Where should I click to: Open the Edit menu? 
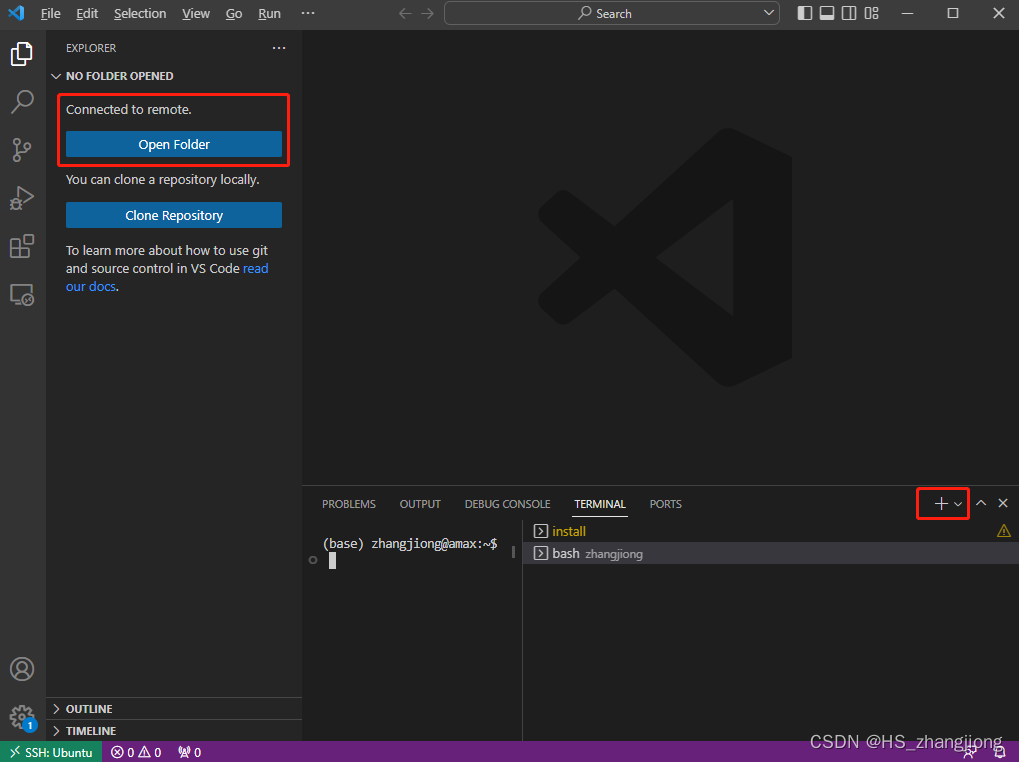[87, 14]
